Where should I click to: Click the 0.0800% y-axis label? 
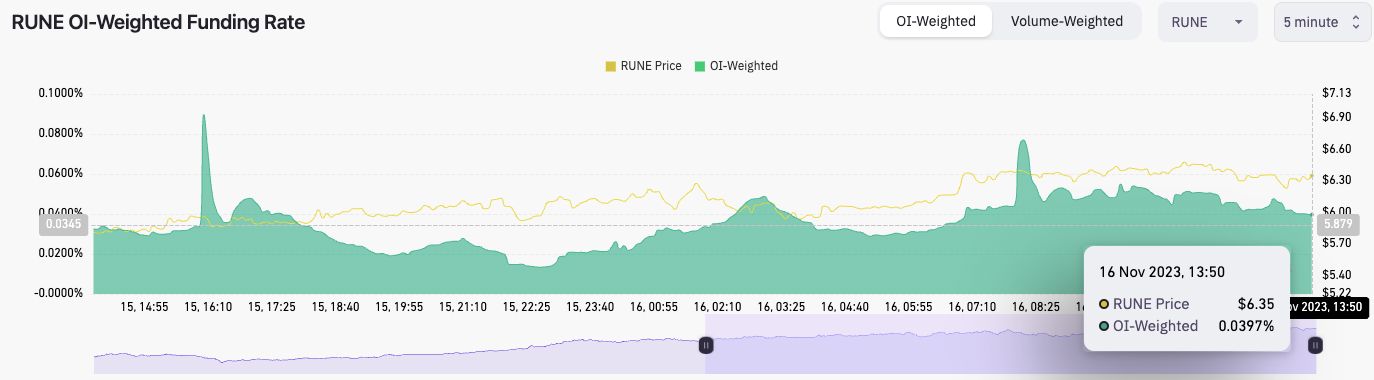61,133
